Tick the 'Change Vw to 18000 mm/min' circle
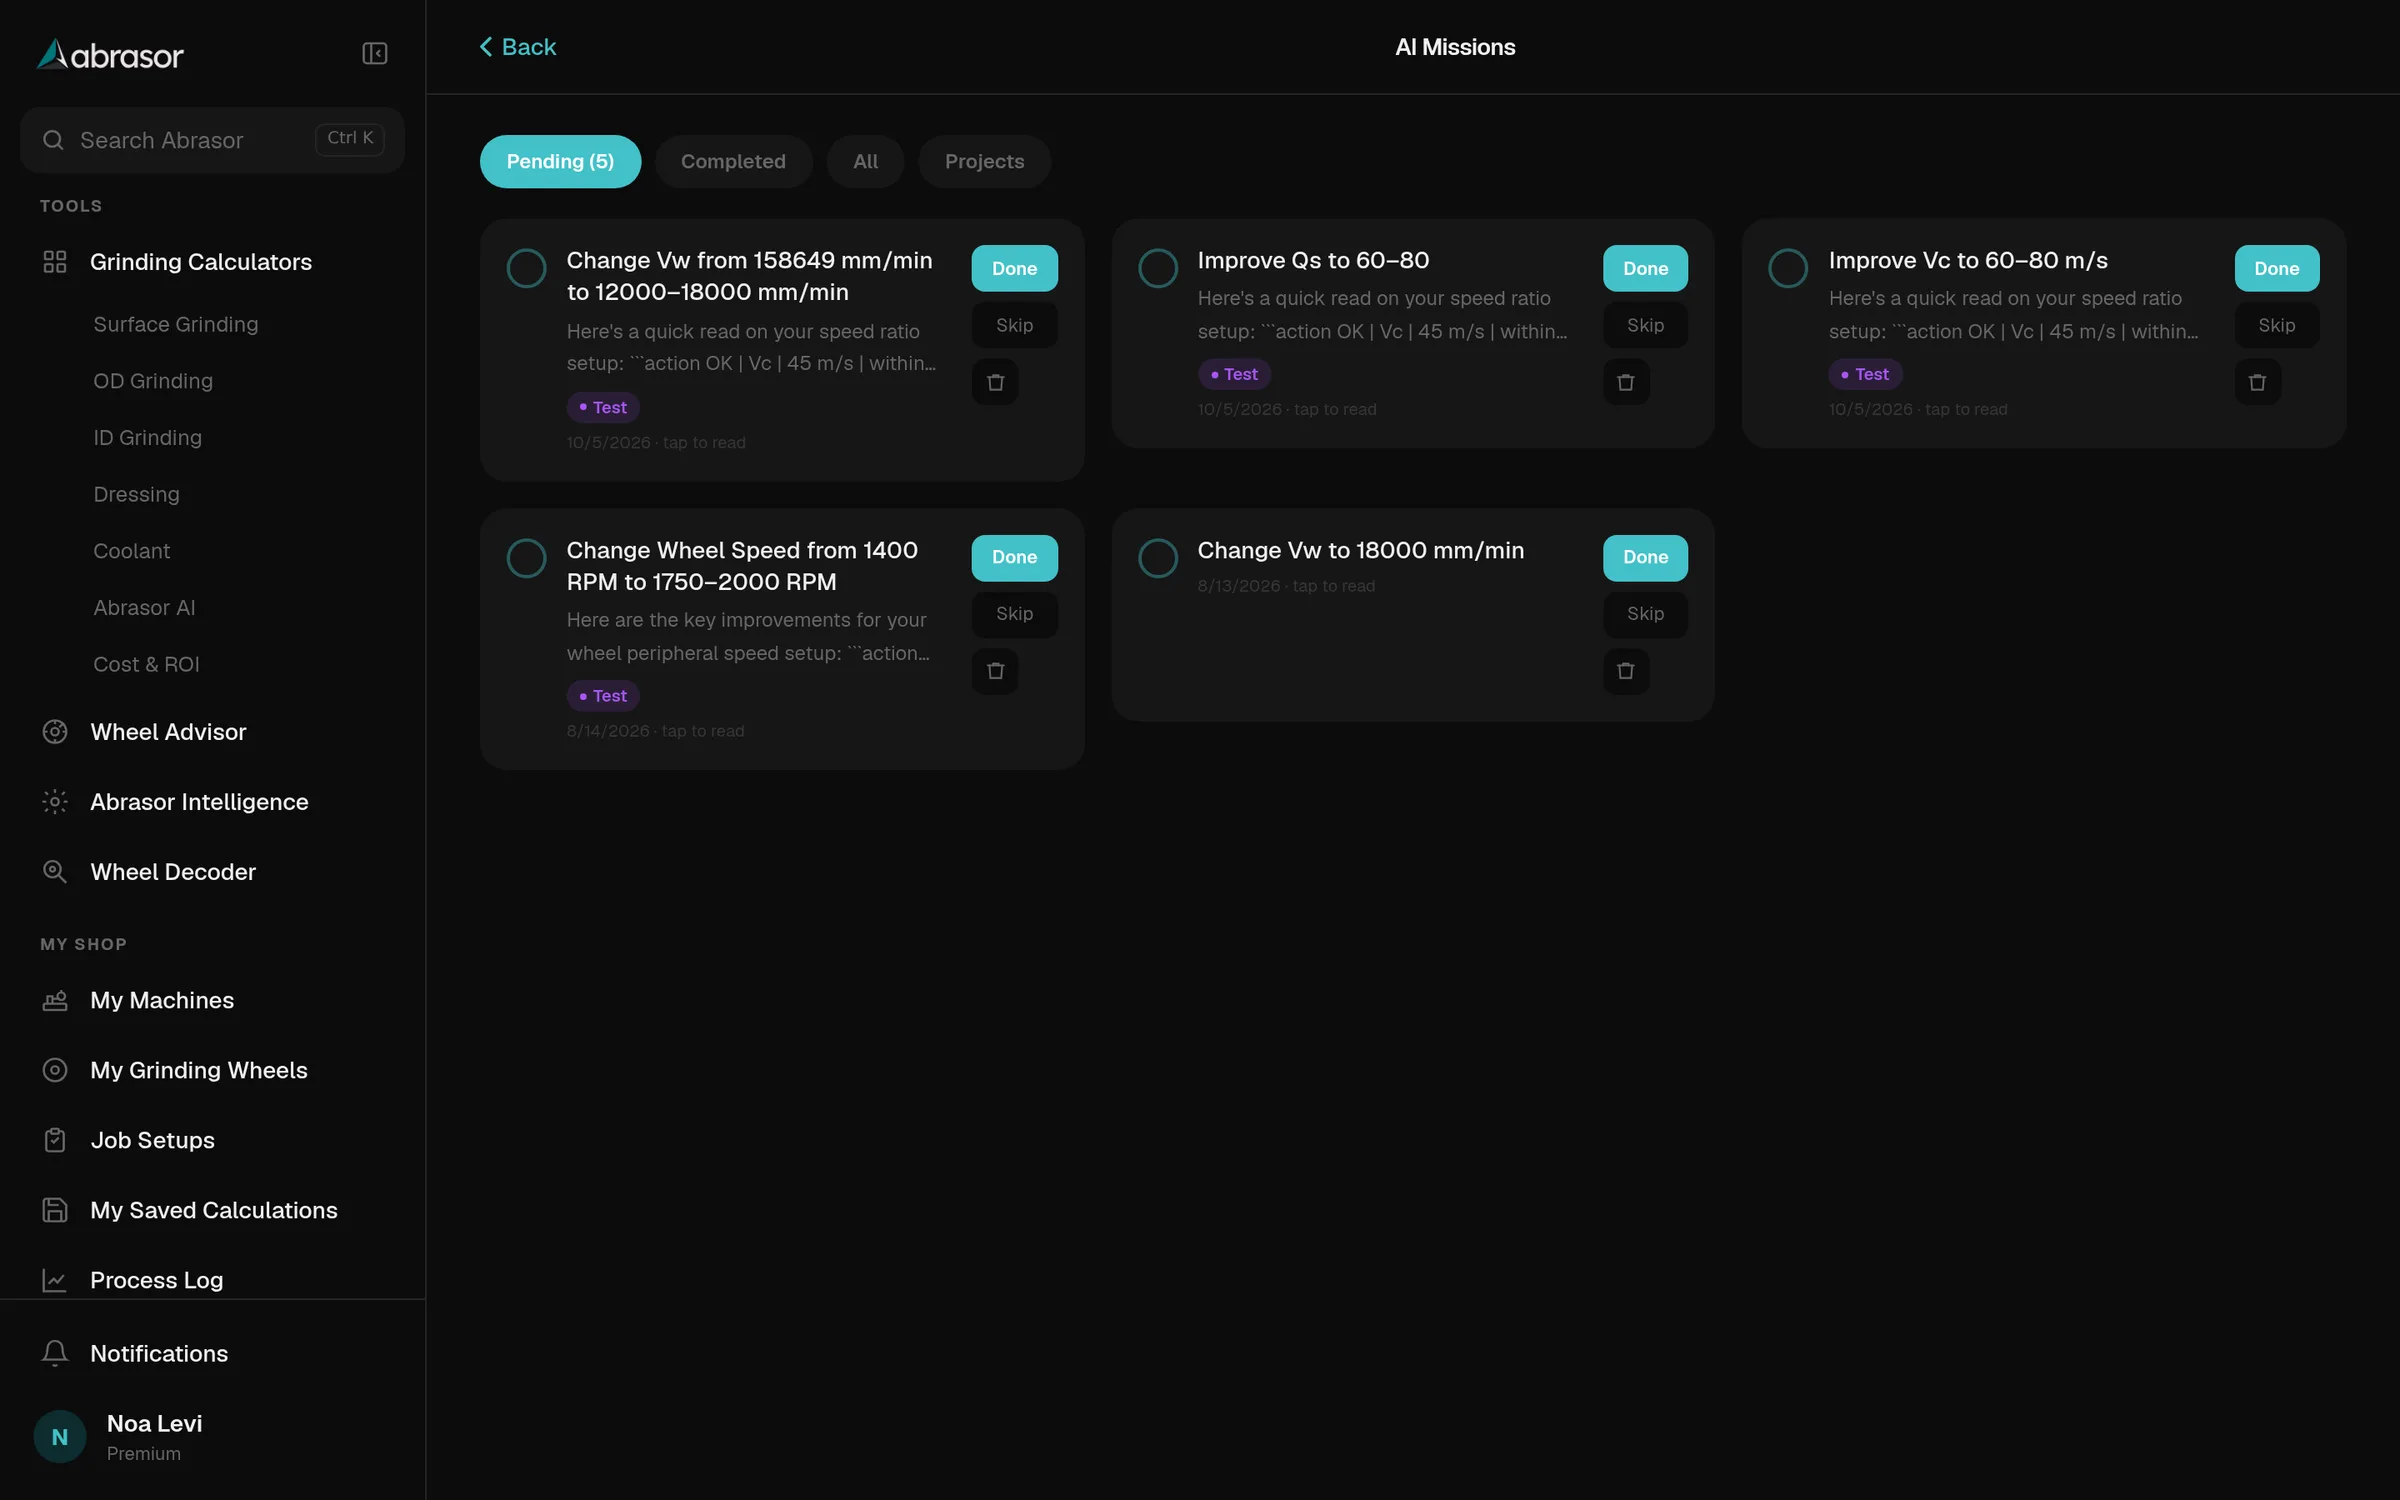Image resolution: width=2400 pixels, height=1500 pixels. coord(1157,558)
